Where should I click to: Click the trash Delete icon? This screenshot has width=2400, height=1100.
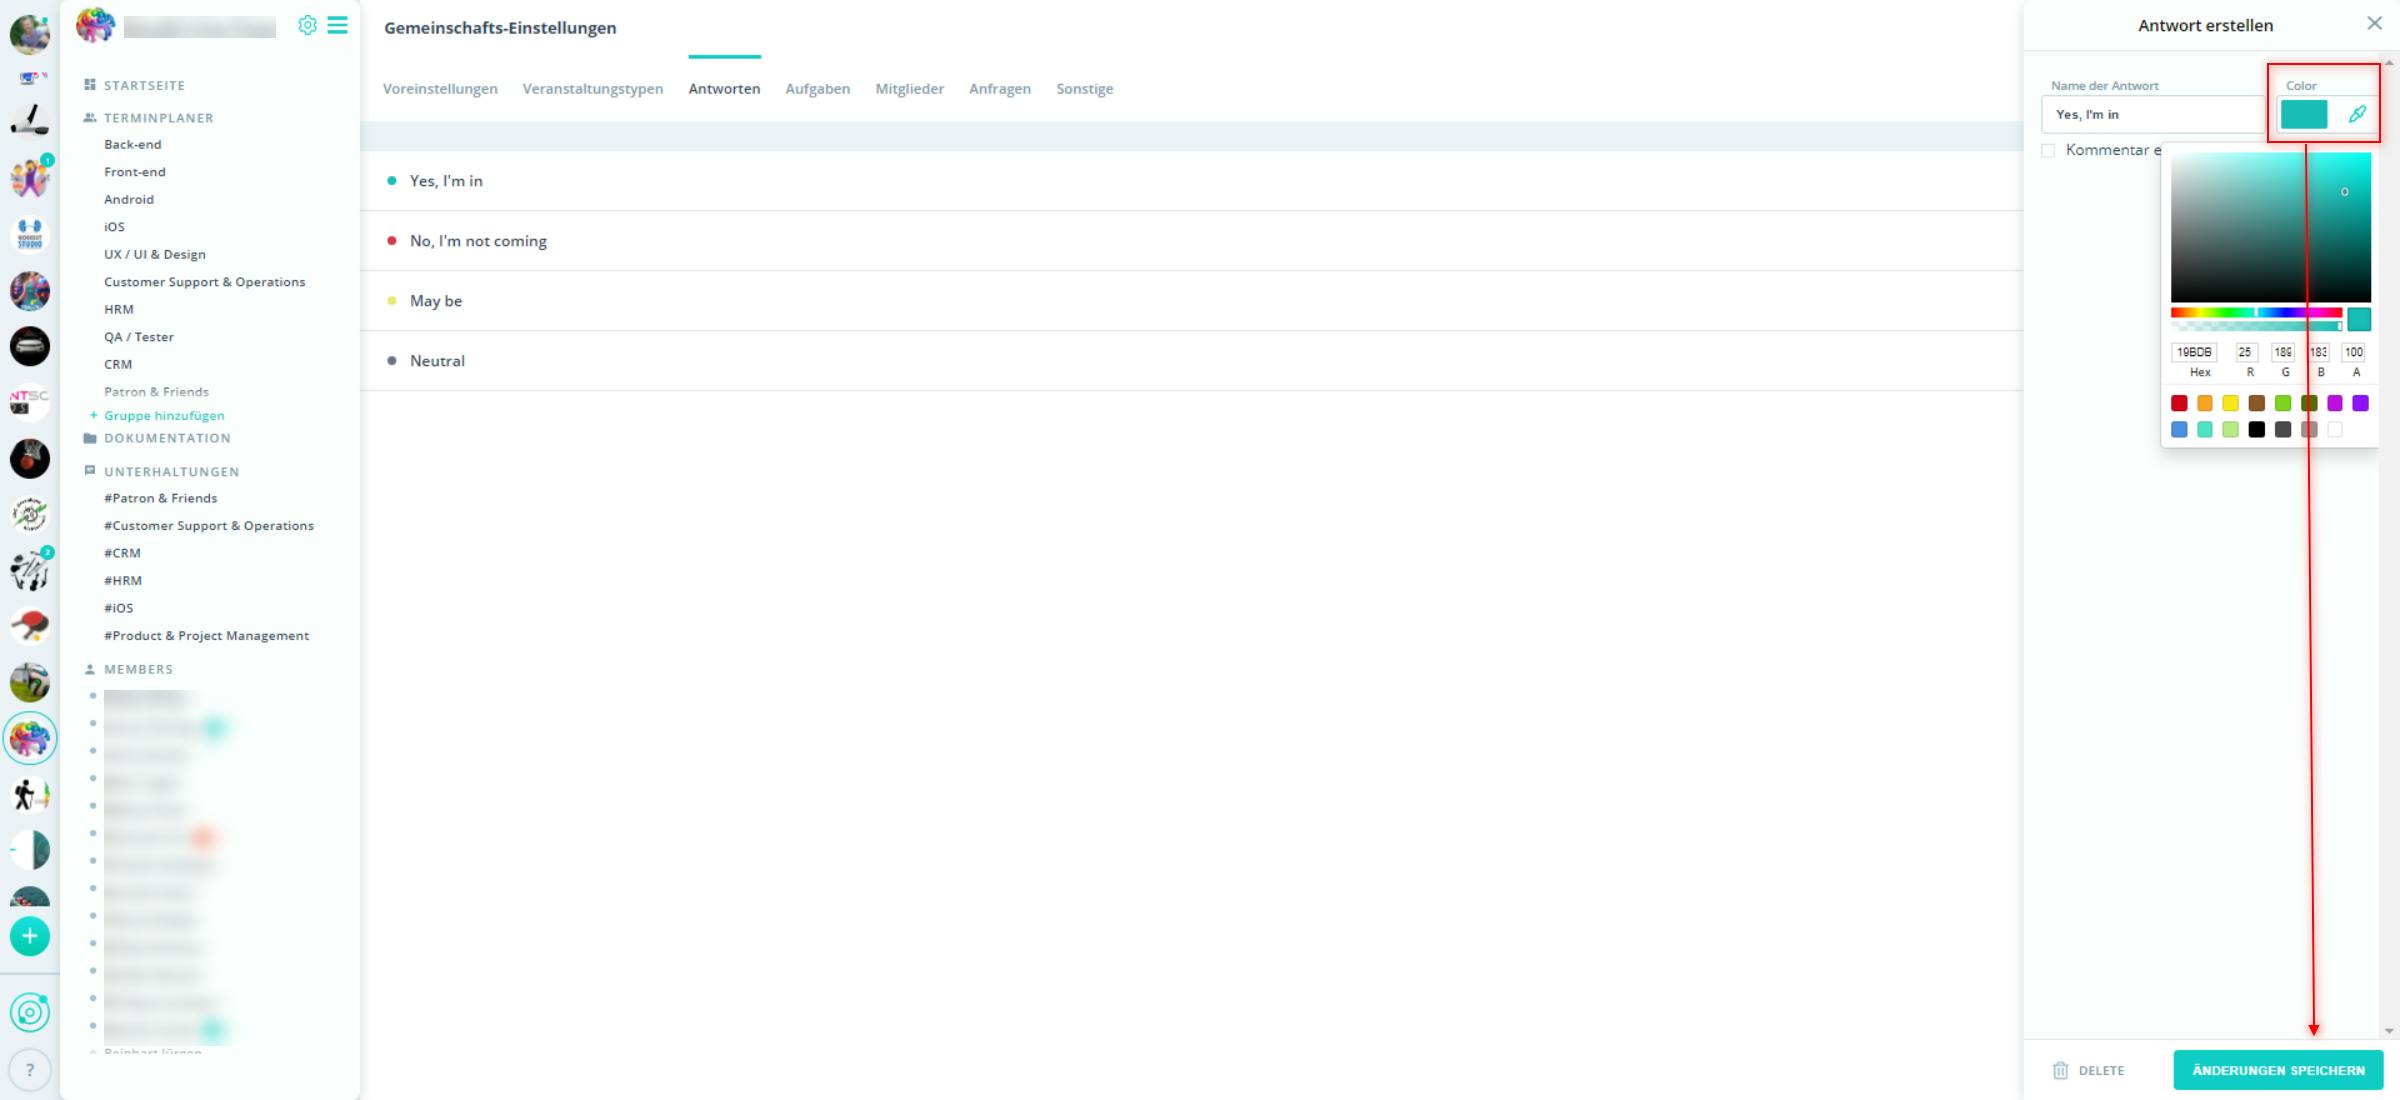tap(2060, 1070)
